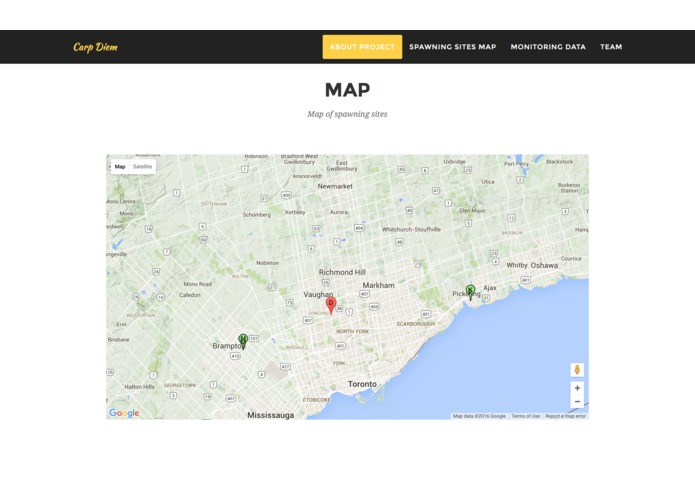Switch map to Satellite view
This screenshot has width=695, height=494.
[x=142, y=167]
